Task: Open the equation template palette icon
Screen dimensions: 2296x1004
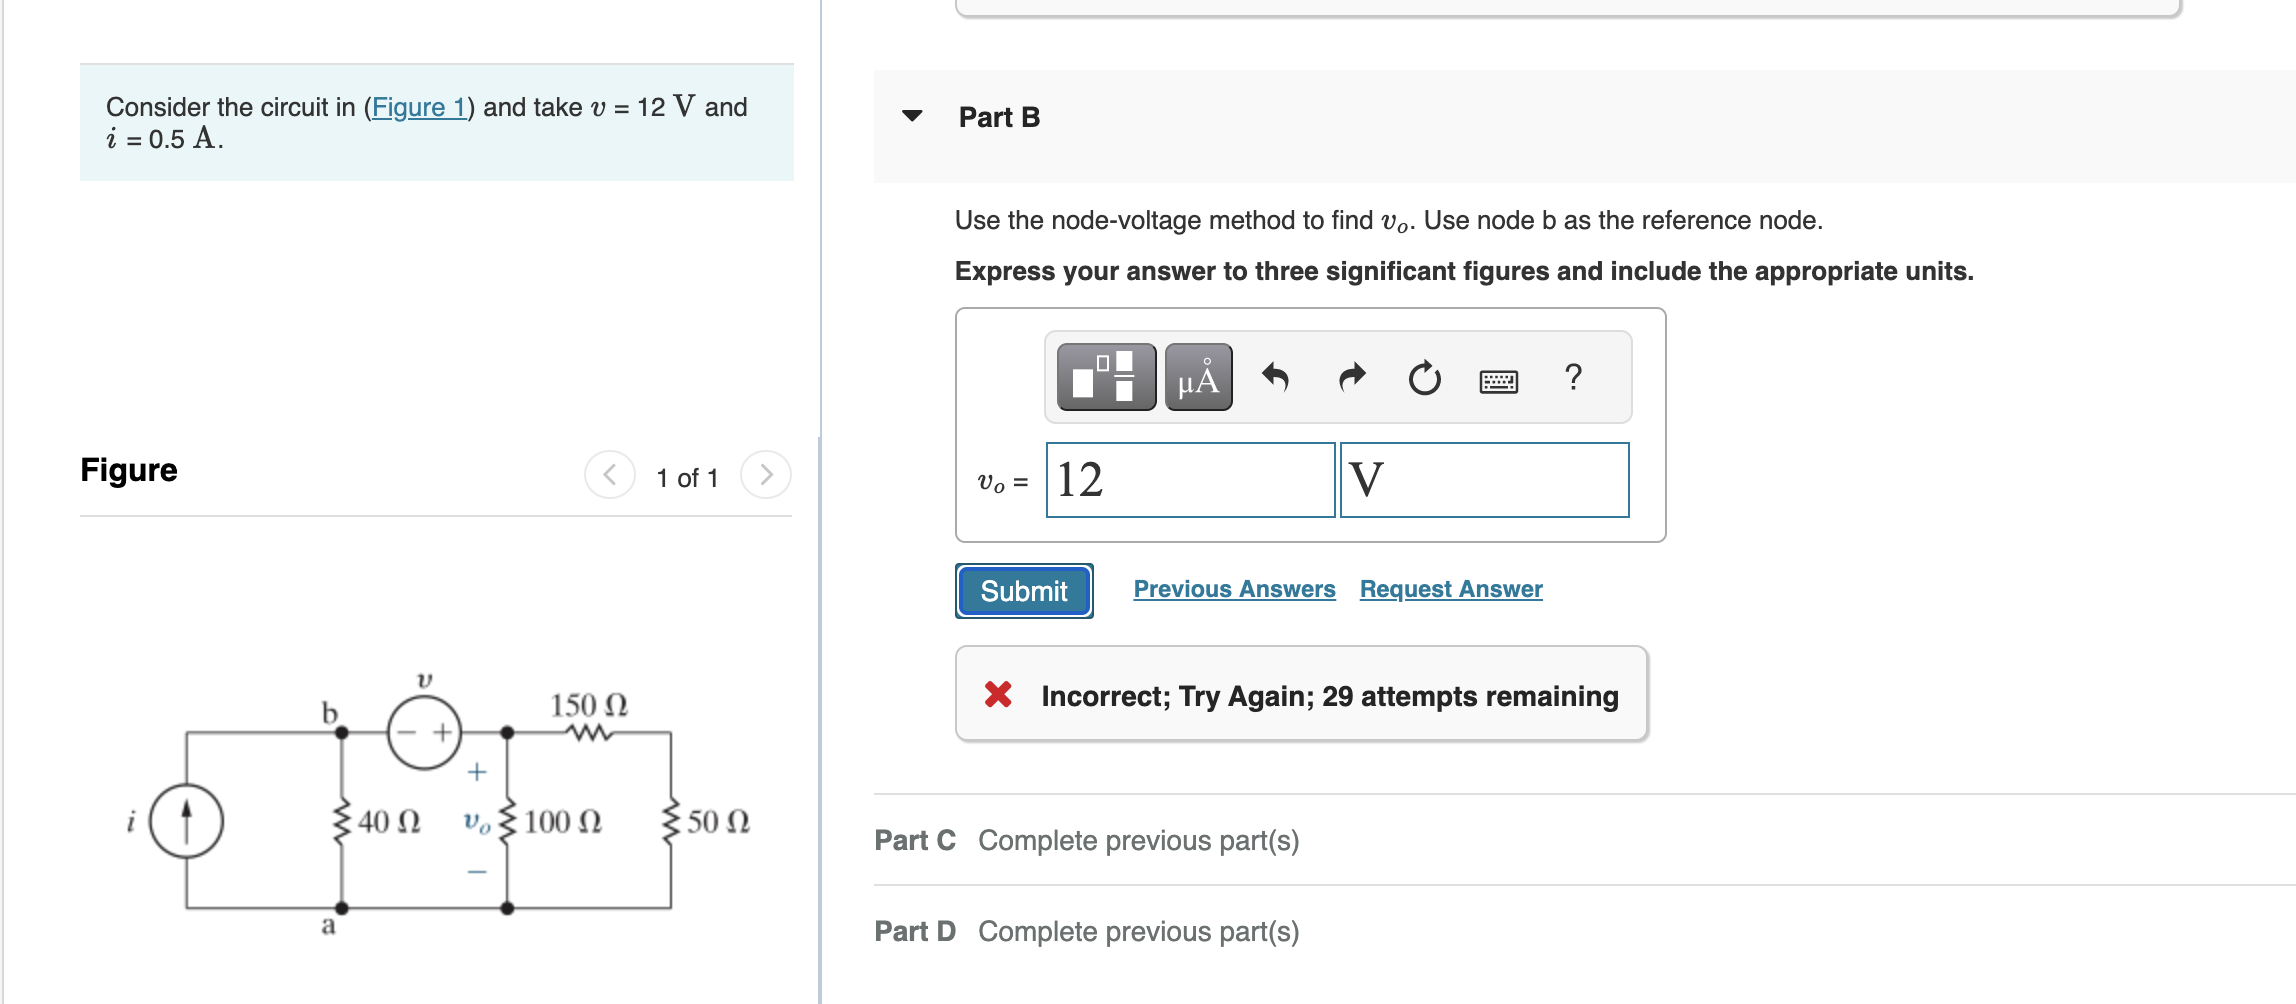Action: pyautogui.click(x=1104, y=378)
